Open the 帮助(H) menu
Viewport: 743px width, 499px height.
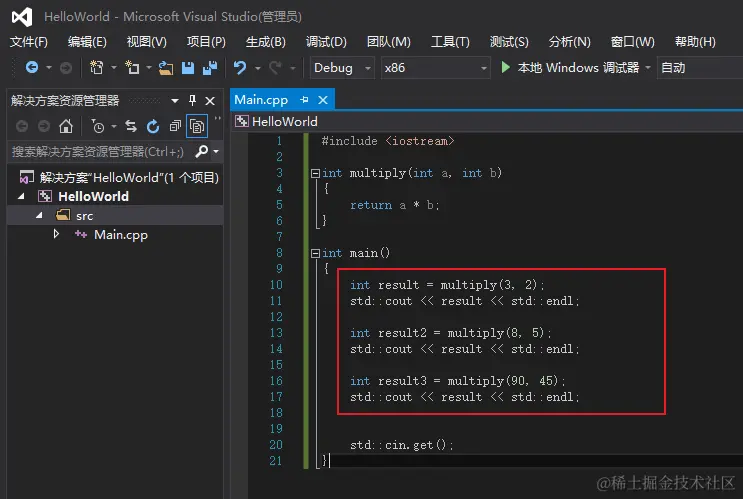tap(695, 42)
